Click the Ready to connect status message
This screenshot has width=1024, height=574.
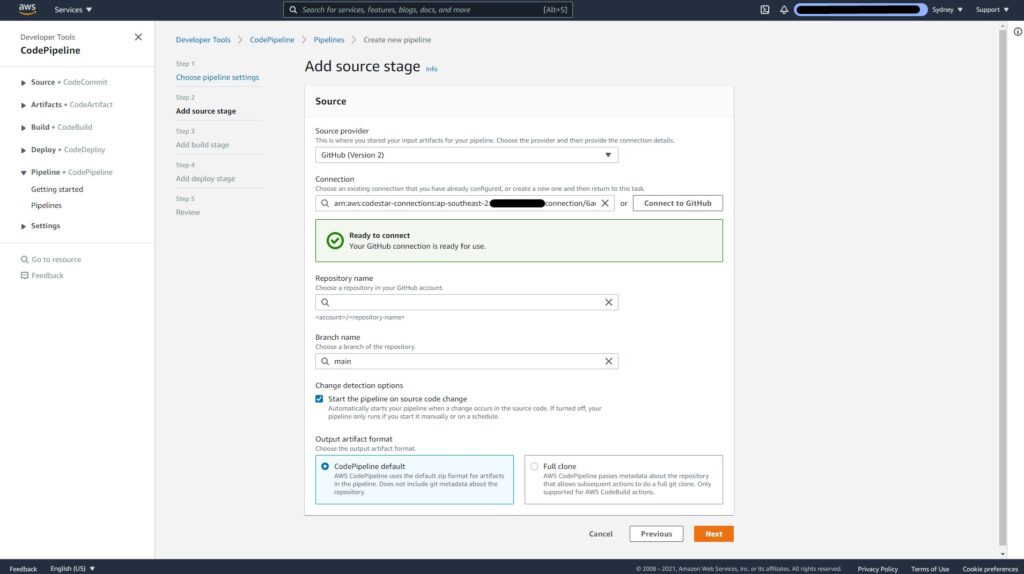coord(519,241)
